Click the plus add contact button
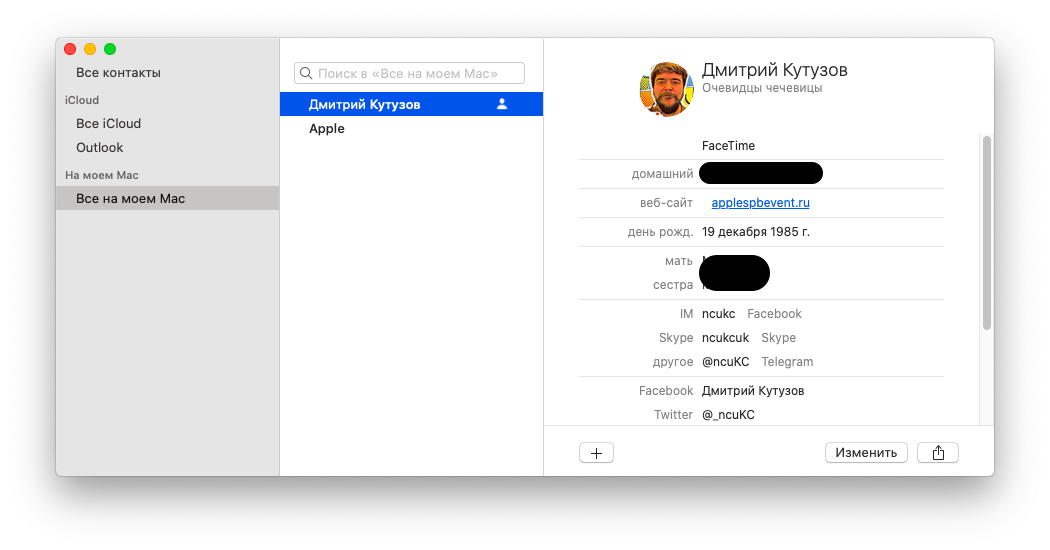Screen dimensions: 1050x550 point(596,453)
